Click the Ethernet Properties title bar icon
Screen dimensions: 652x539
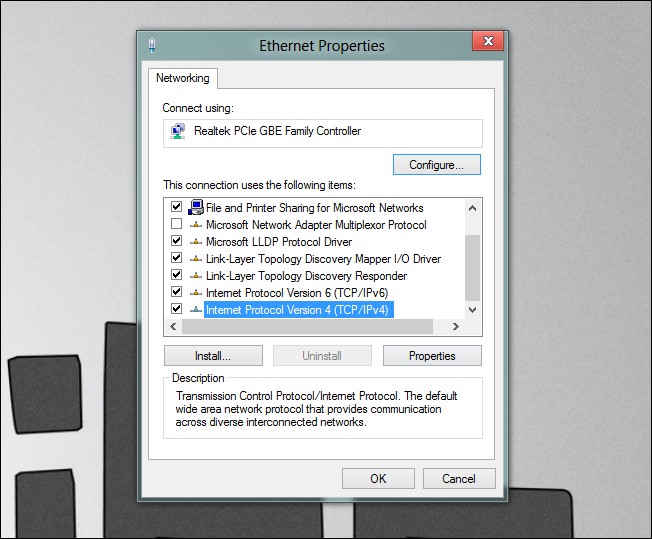pos(152,45)
